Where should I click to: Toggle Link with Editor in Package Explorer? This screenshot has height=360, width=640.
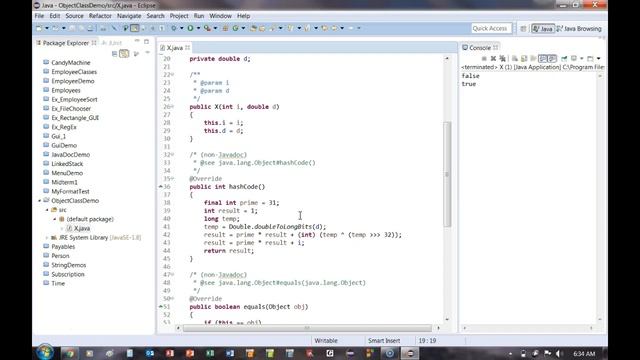(124, 53)
